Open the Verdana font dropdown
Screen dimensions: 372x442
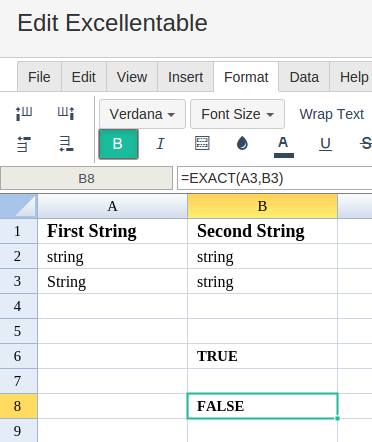[142, 114]
